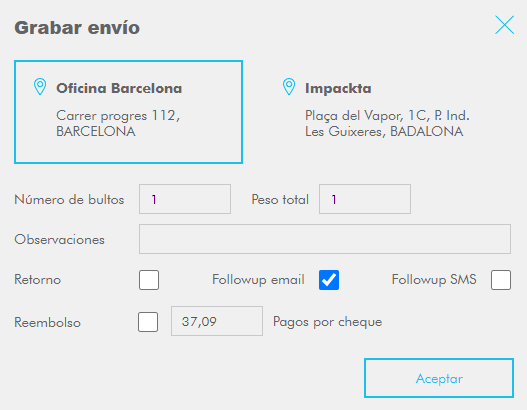Click the Observaciones text field
The height and width of the screenshot is (410, 527).
325,239
